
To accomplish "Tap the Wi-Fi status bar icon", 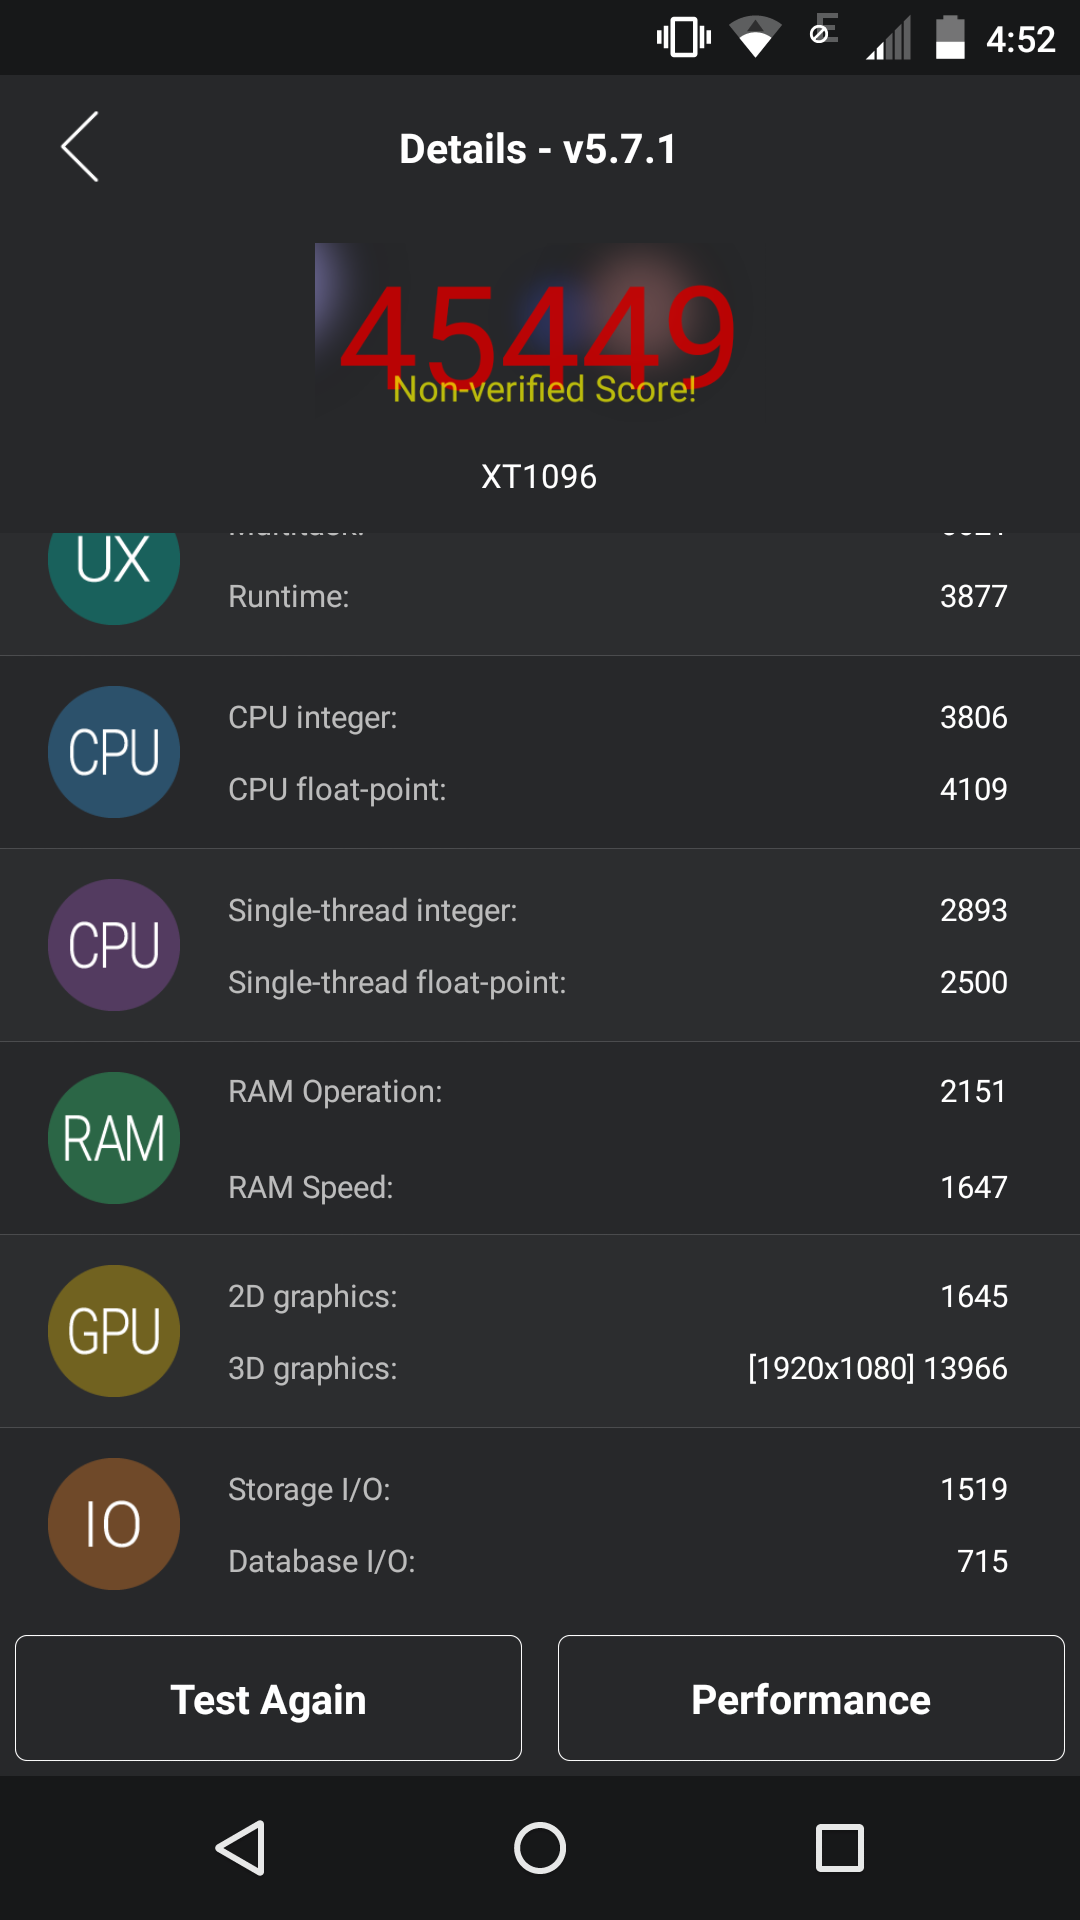I will (x=755, y=38).
